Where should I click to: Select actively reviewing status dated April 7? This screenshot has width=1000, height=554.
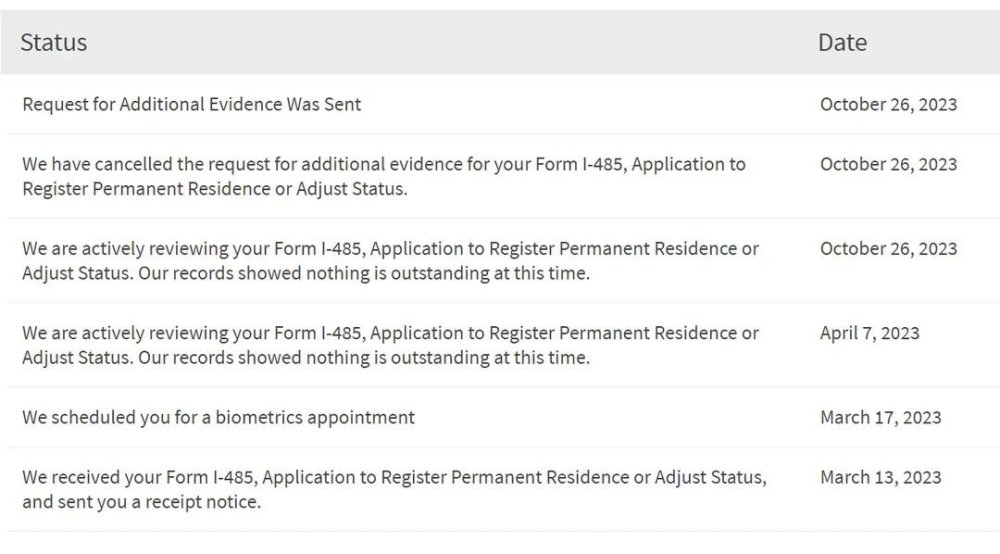pyautogui.click(x=390, y=345)
